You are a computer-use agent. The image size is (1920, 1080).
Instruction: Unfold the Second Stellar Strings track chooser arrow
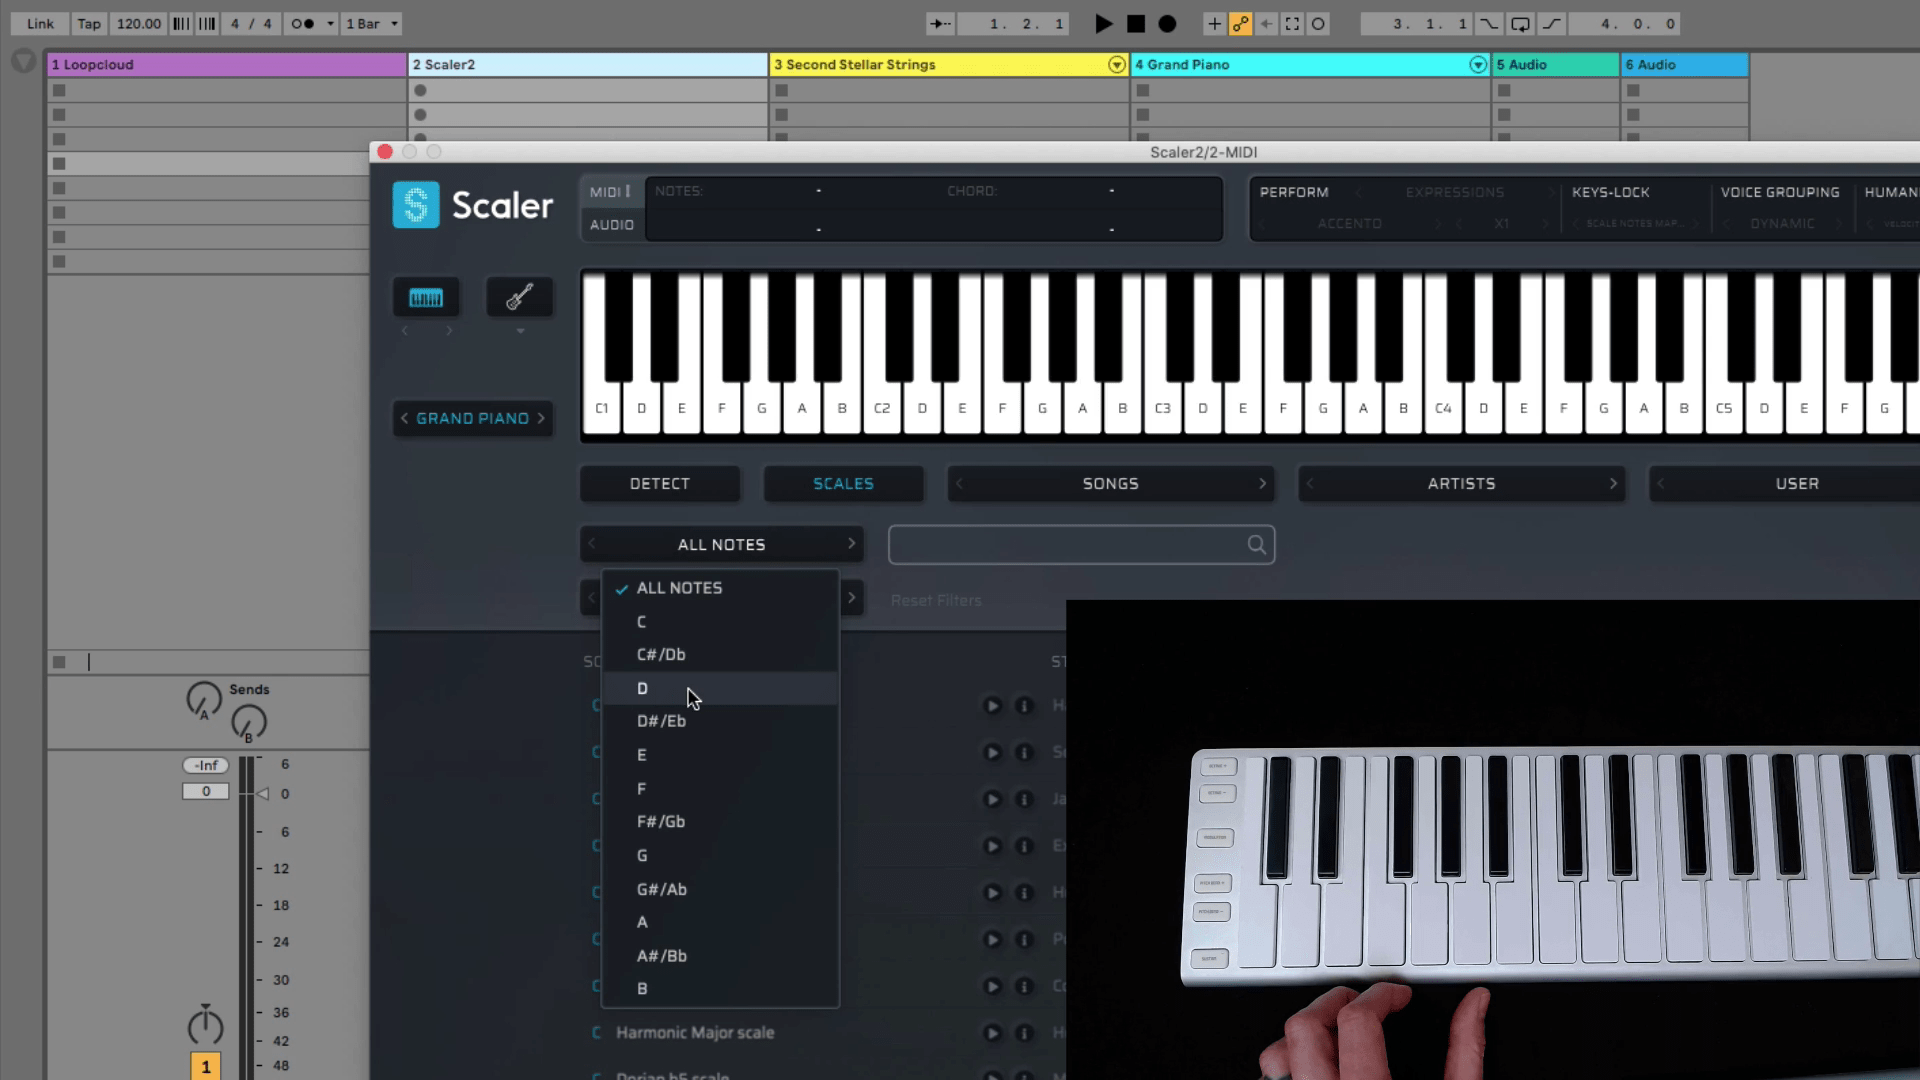(x=1116, y=65)
